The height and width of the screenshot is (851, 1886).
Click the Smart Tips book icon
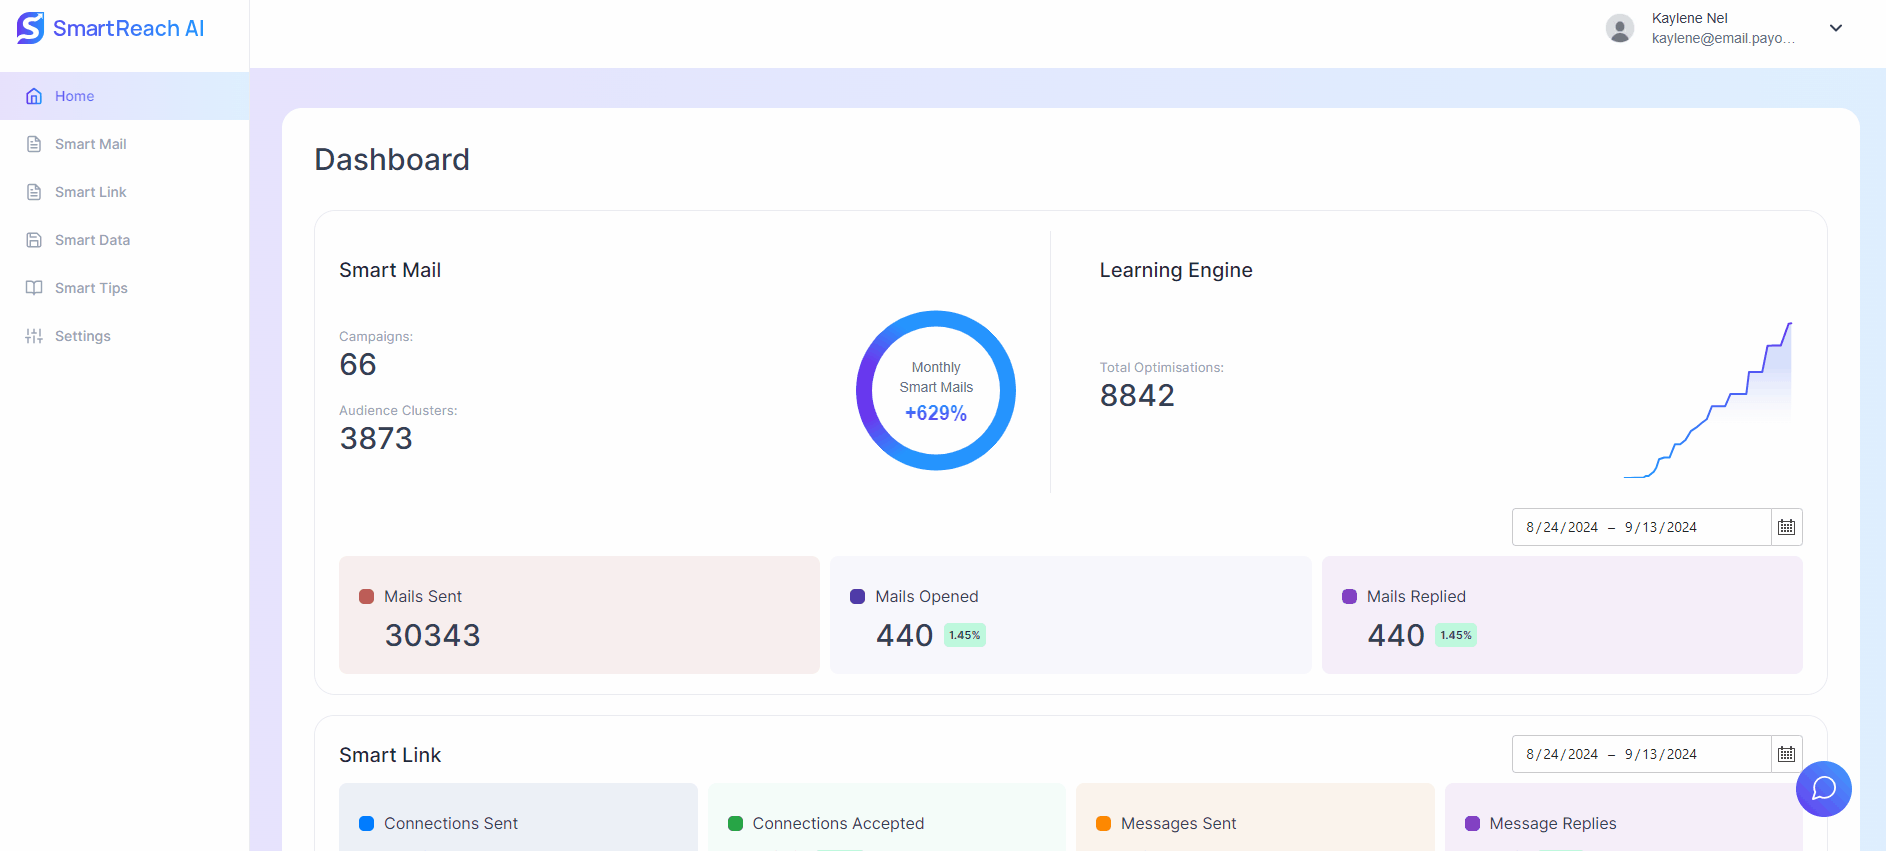point(34,288)
